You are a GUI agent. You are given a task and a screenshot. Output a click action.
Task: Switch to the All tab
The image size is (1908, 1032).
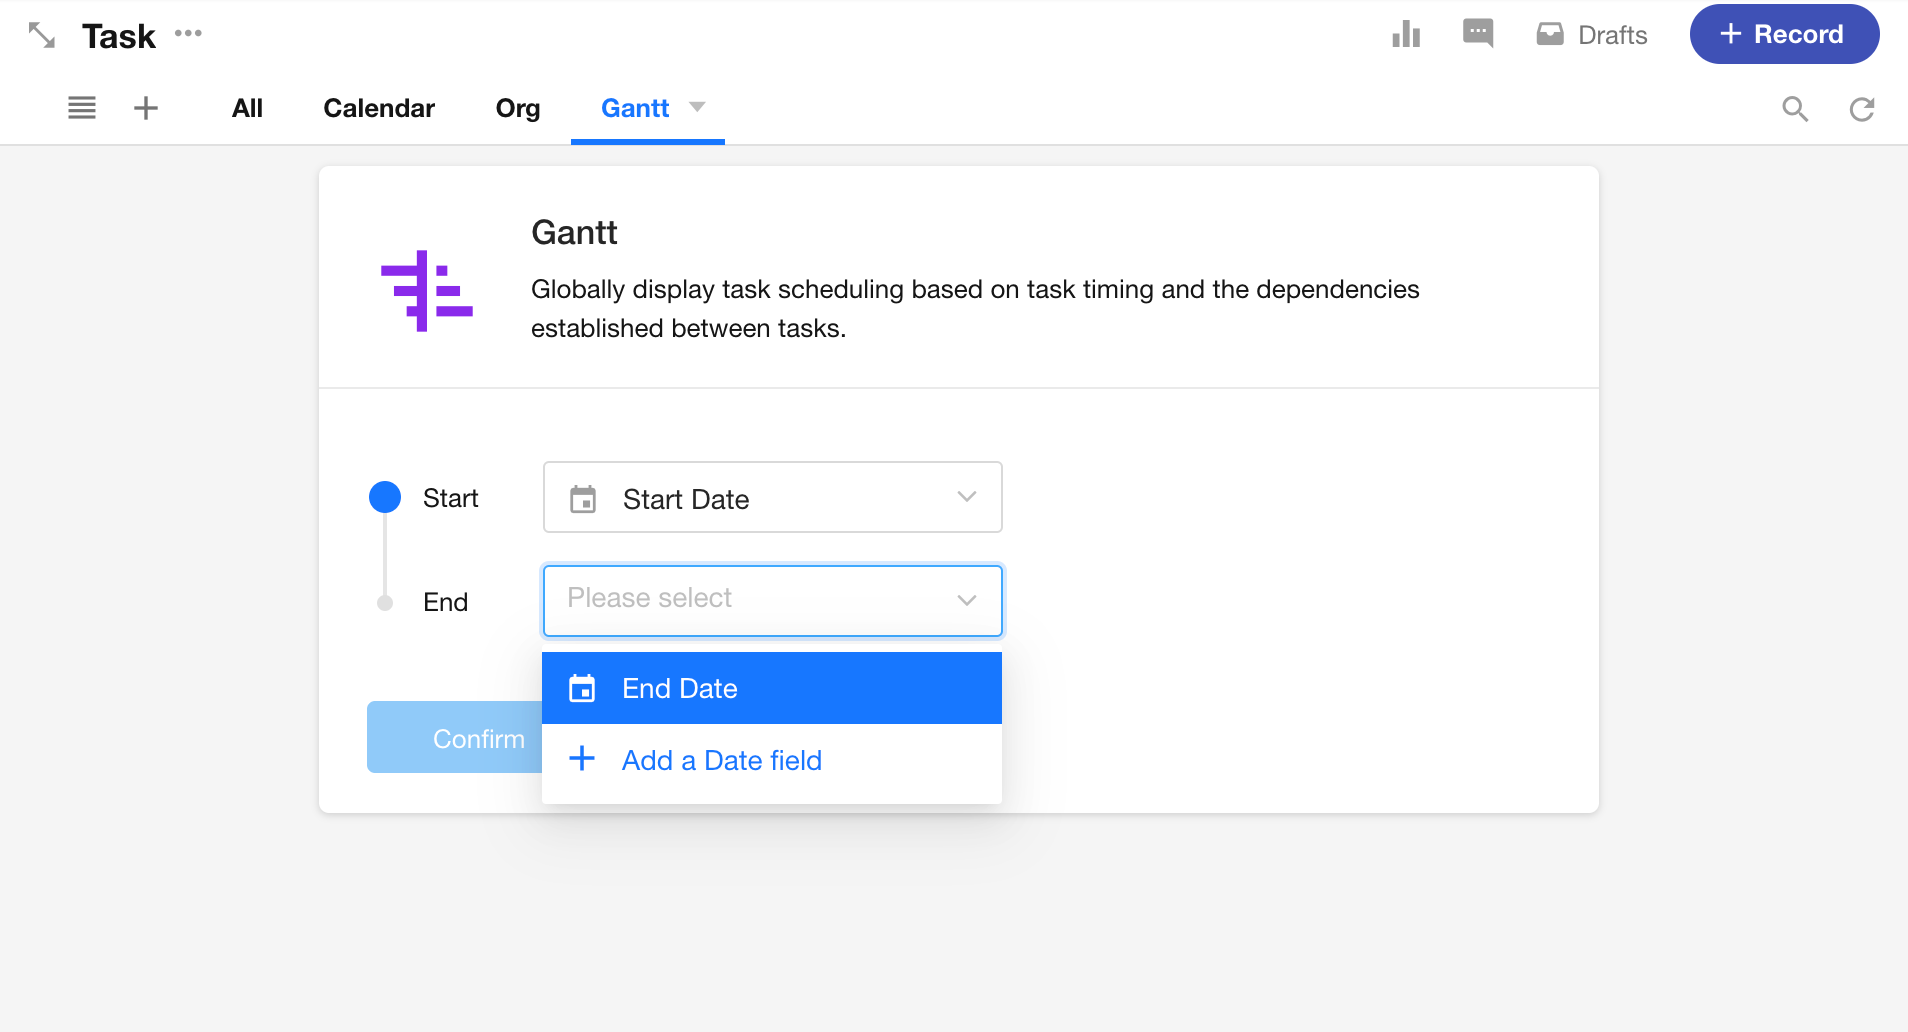247,108
